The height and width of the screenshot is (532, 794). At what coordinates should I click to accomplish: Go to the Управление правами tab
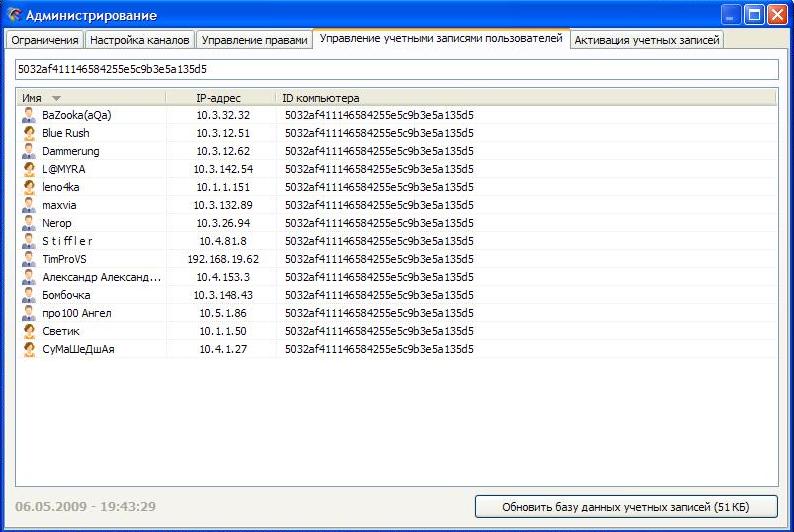click(x=253, y=40)
